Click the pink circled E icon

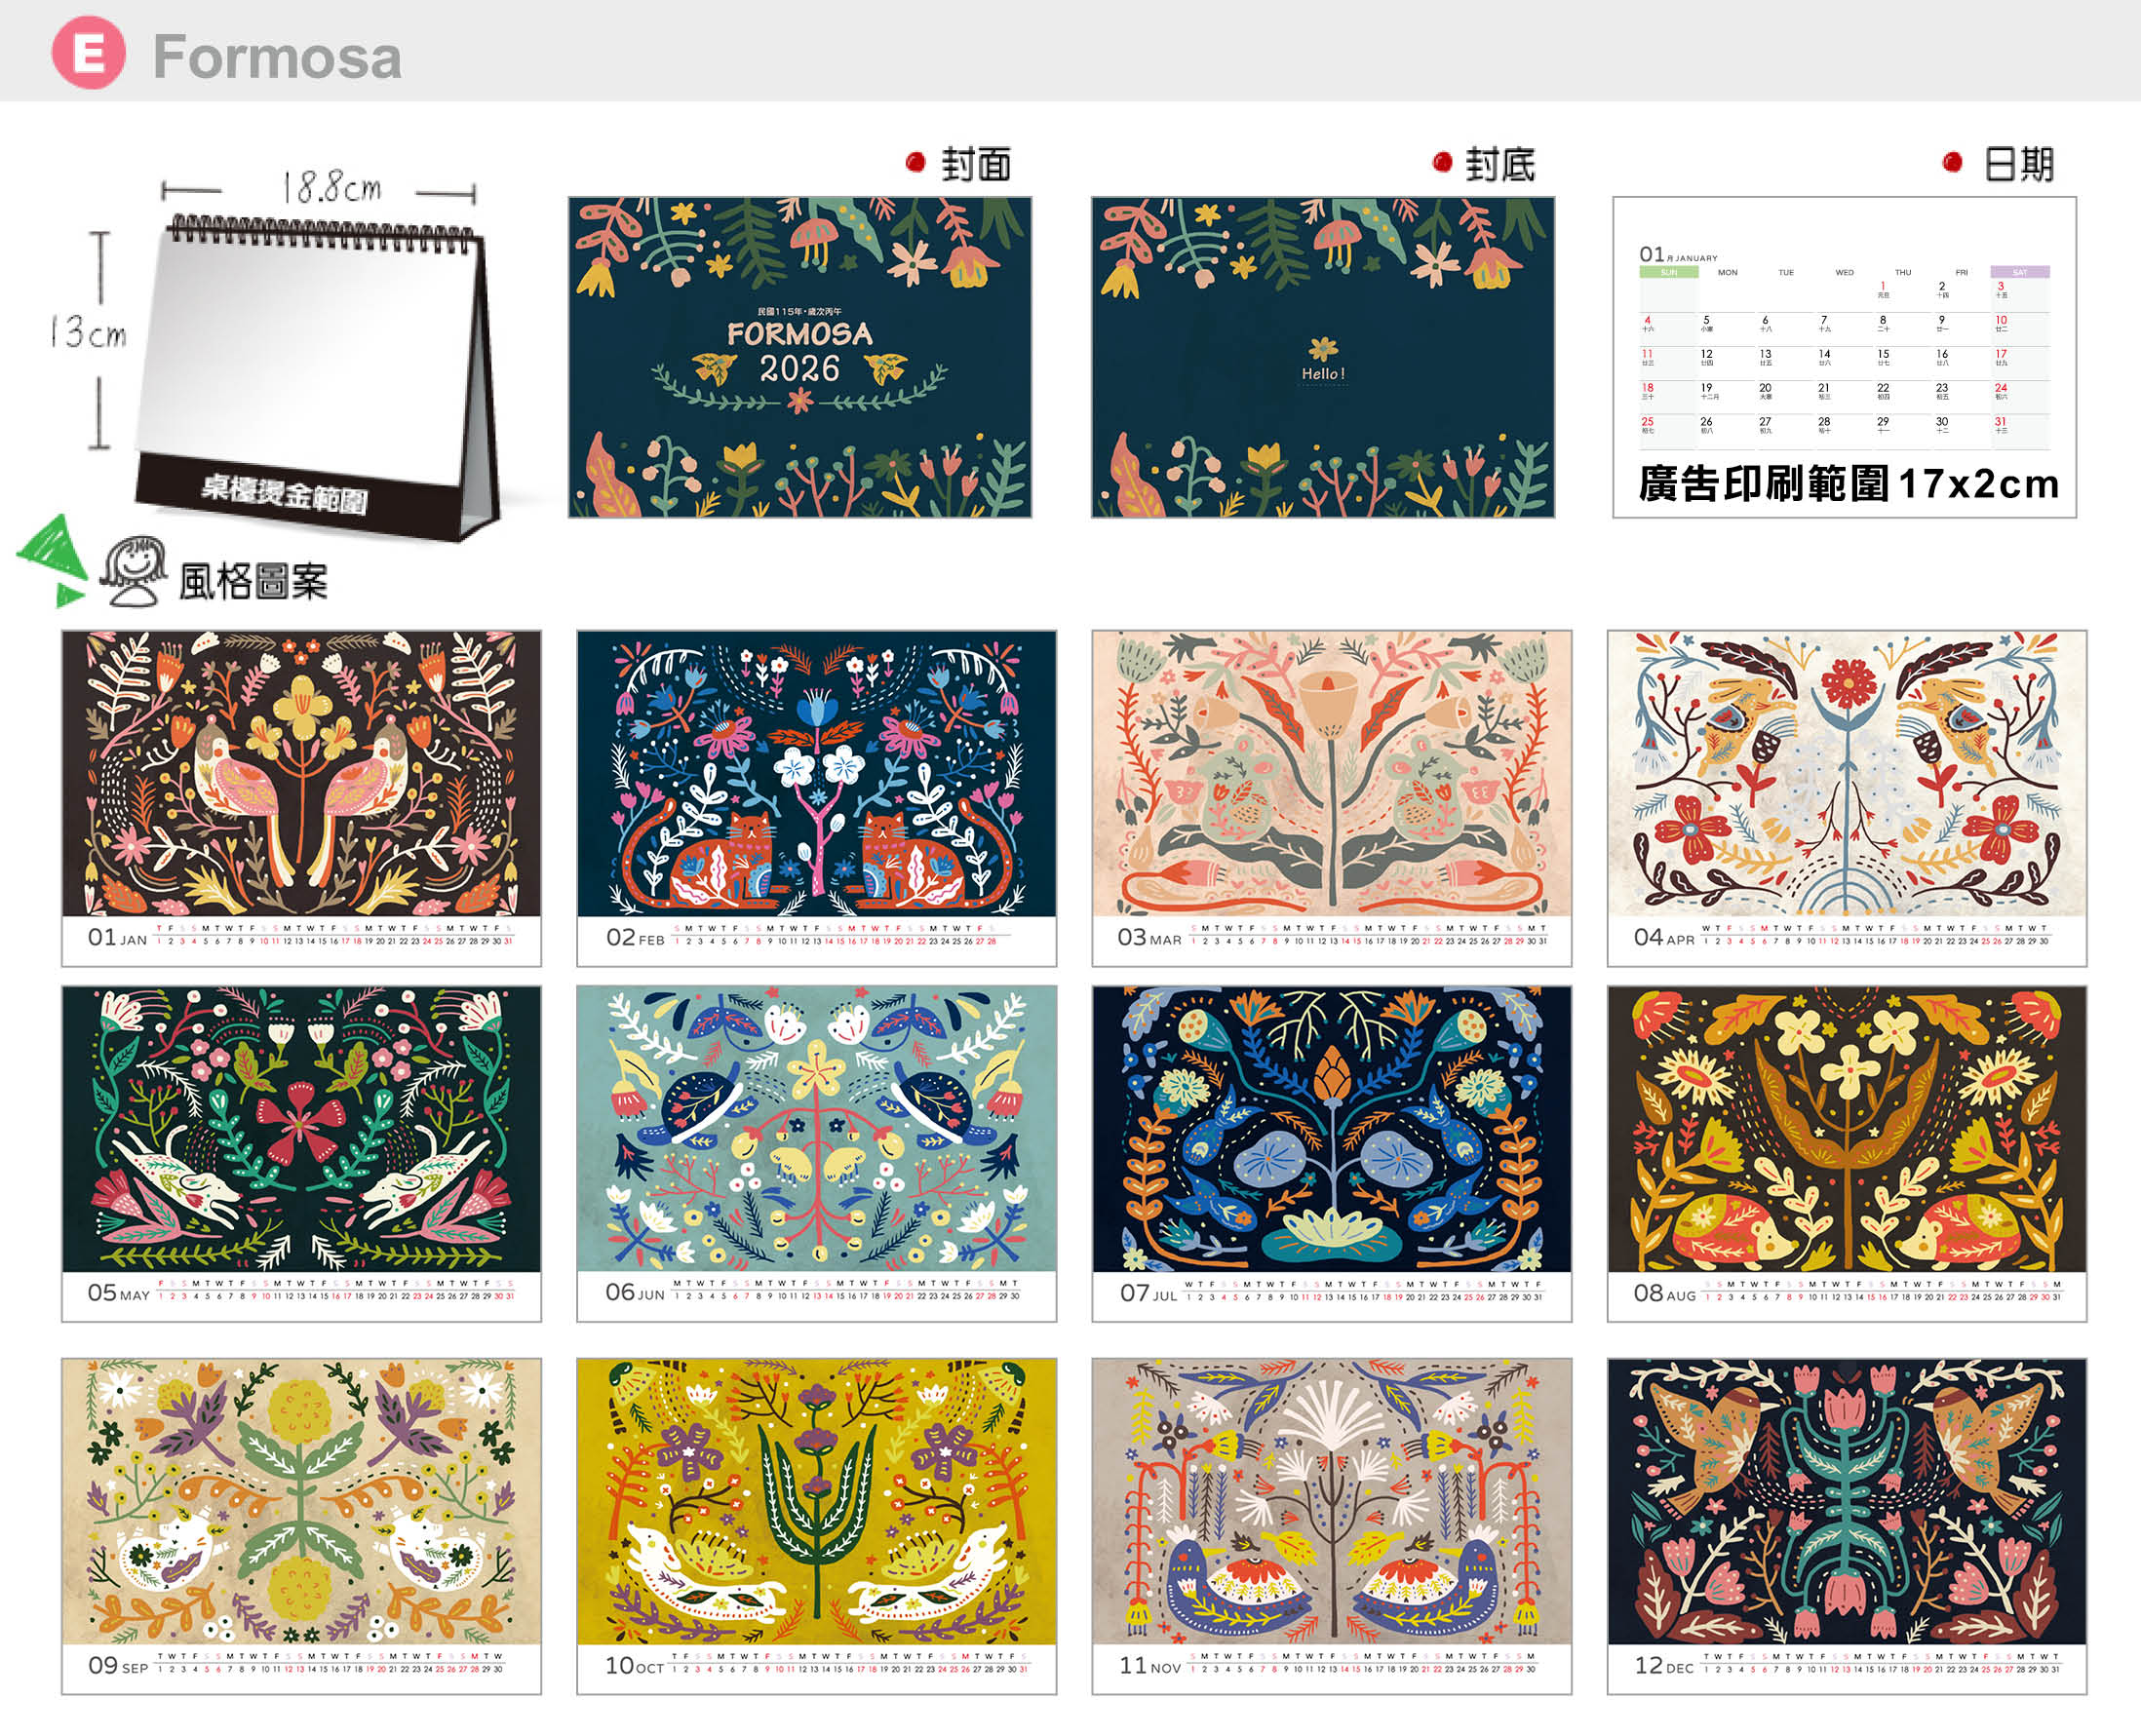coord(88,53)
